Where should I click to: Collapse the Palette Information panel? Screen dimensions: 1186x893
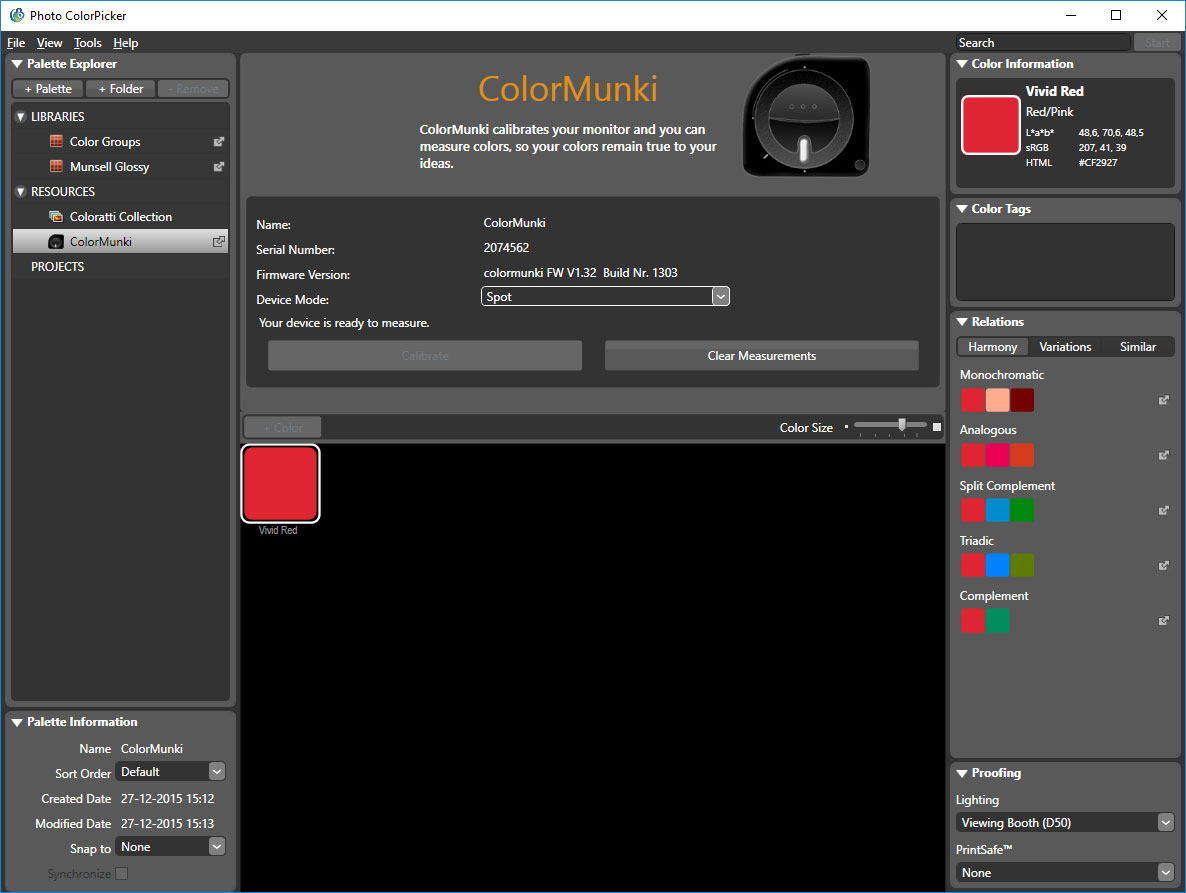click(17, 722)
